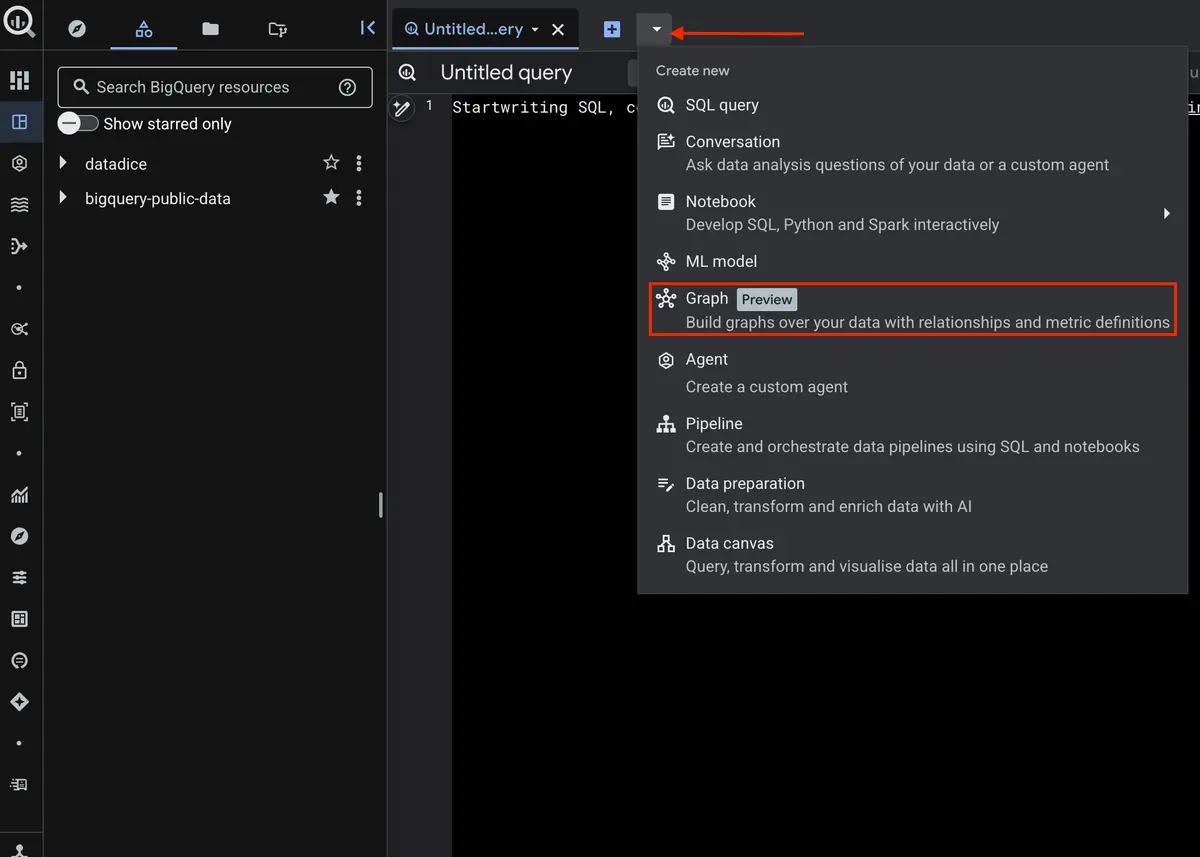This screenshot has height=857, width=1200.
Task: Open the search-arrow icon in left rail
Action: tap(19, 329)
